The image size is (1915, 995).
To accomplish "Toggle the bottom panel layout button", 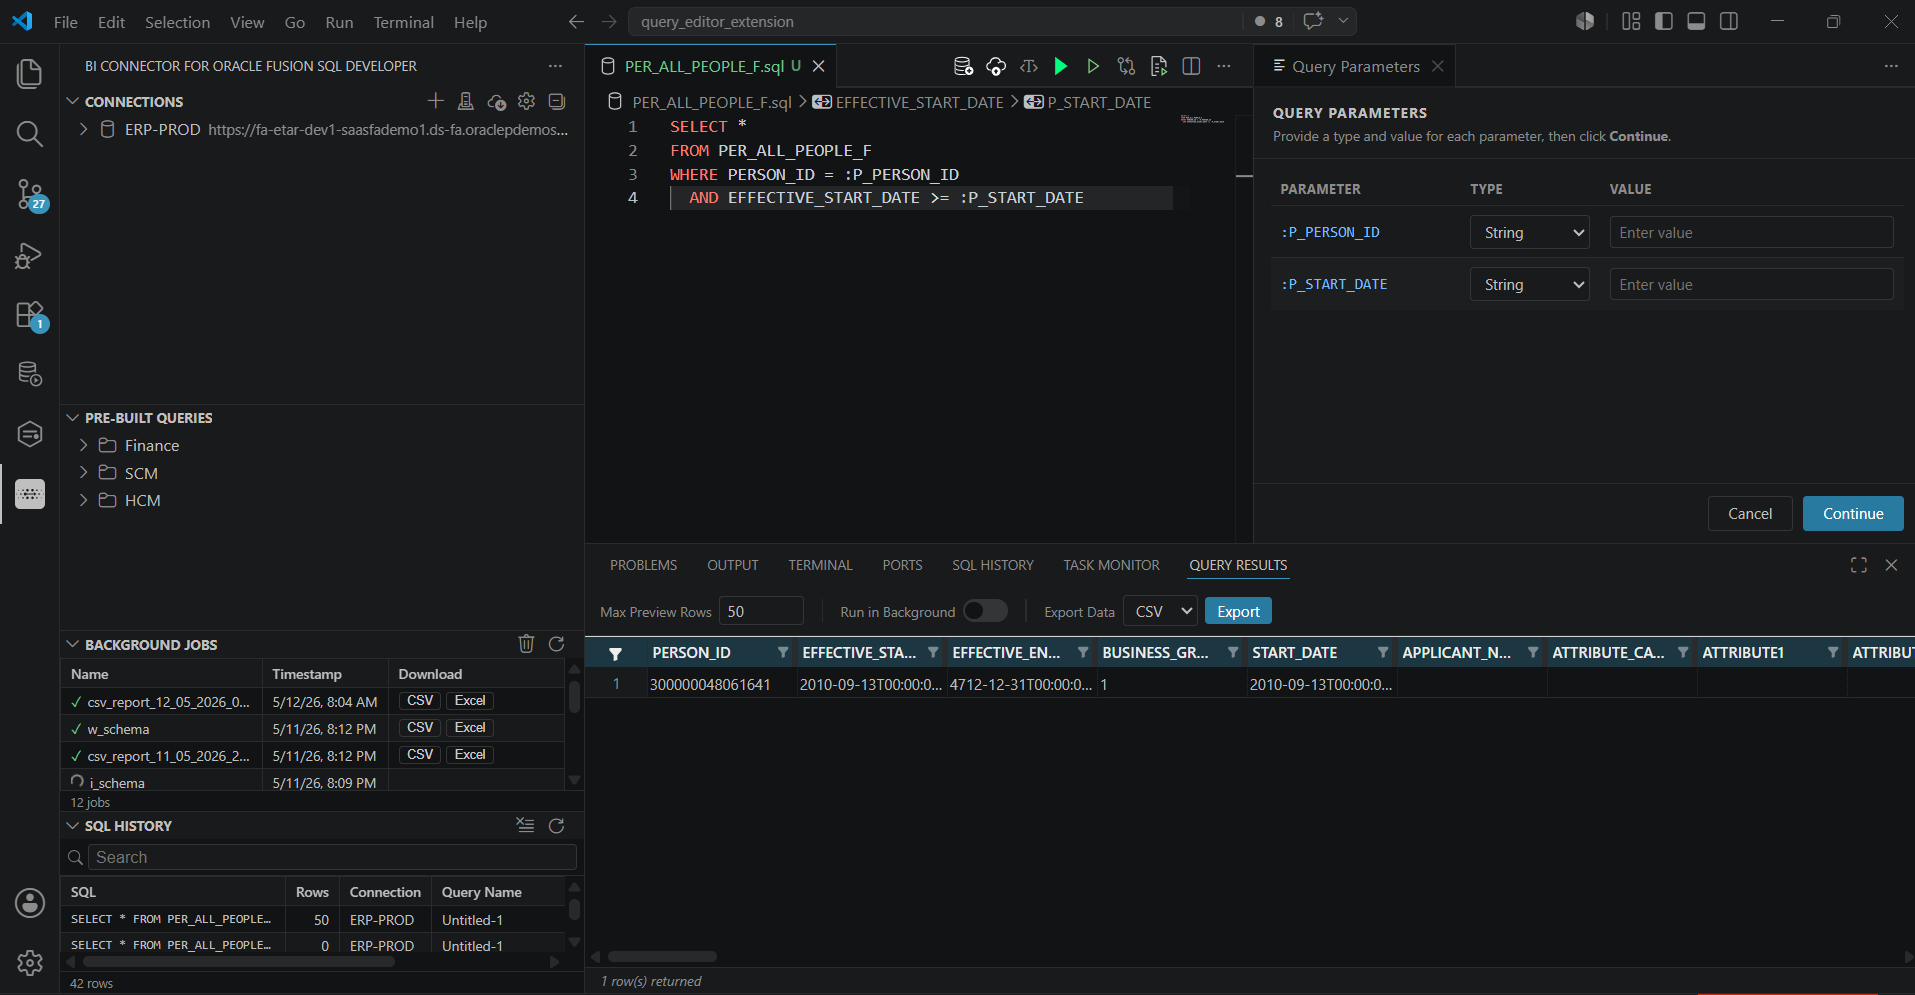I will coord(1696,21).
